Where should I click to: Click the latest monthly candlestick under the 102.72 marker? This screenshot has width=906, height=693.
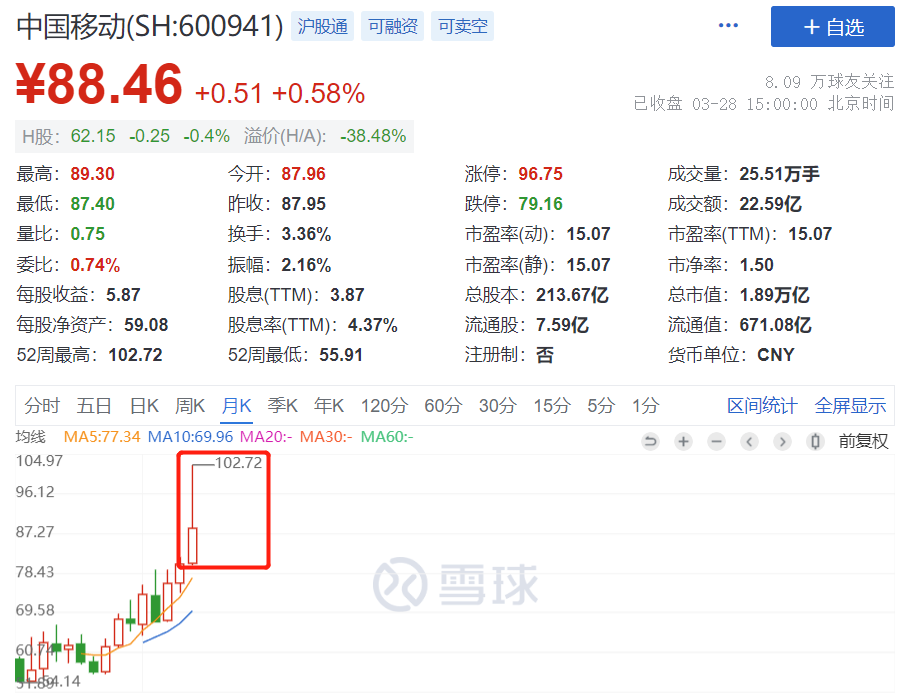pos(192,545)
